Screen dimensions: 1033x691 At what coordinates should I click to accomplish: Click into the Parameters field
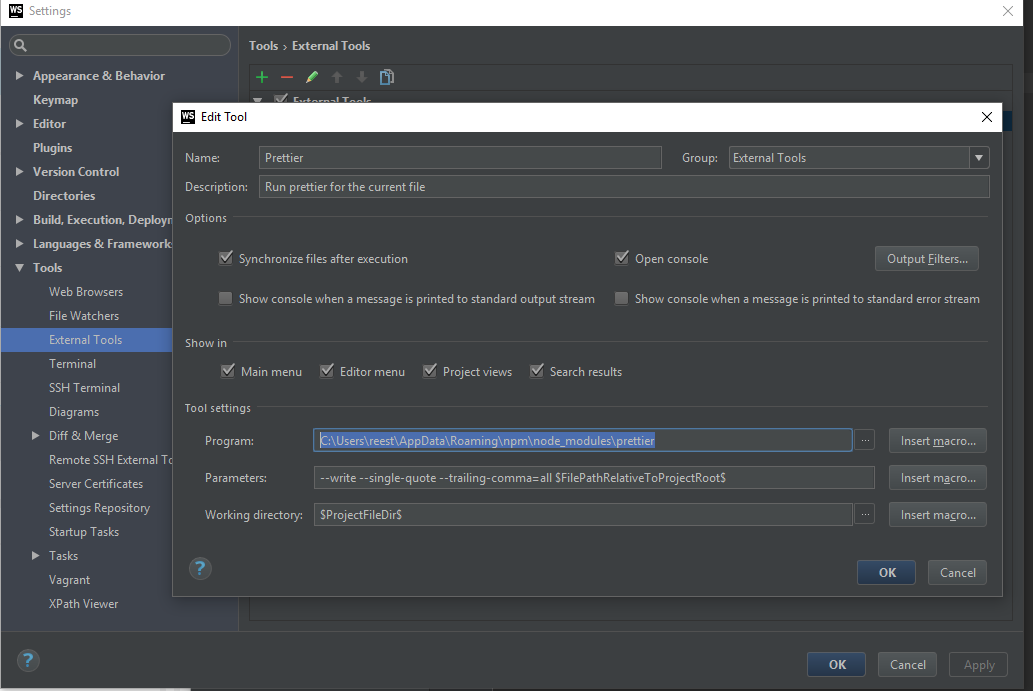click(594, 478)
